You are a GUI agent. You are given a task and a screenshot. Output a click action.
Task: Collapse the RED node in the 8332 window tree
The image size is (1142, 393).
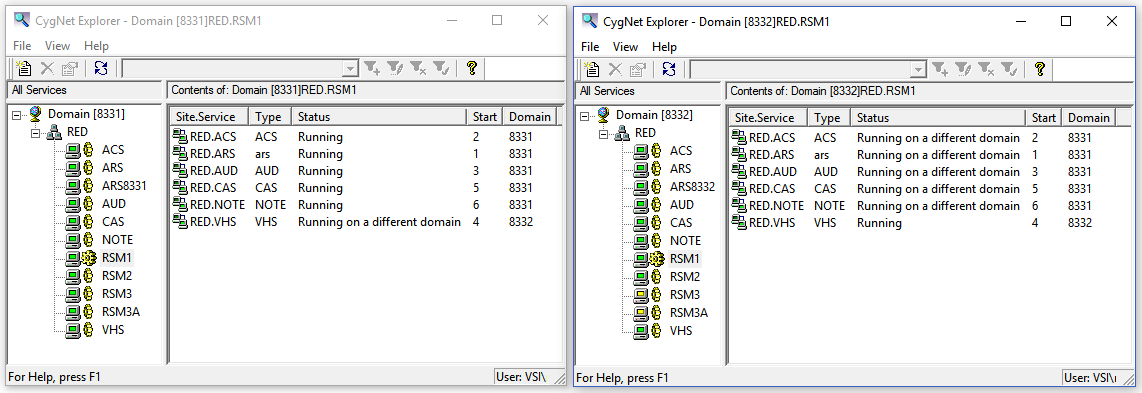(604, 133)
